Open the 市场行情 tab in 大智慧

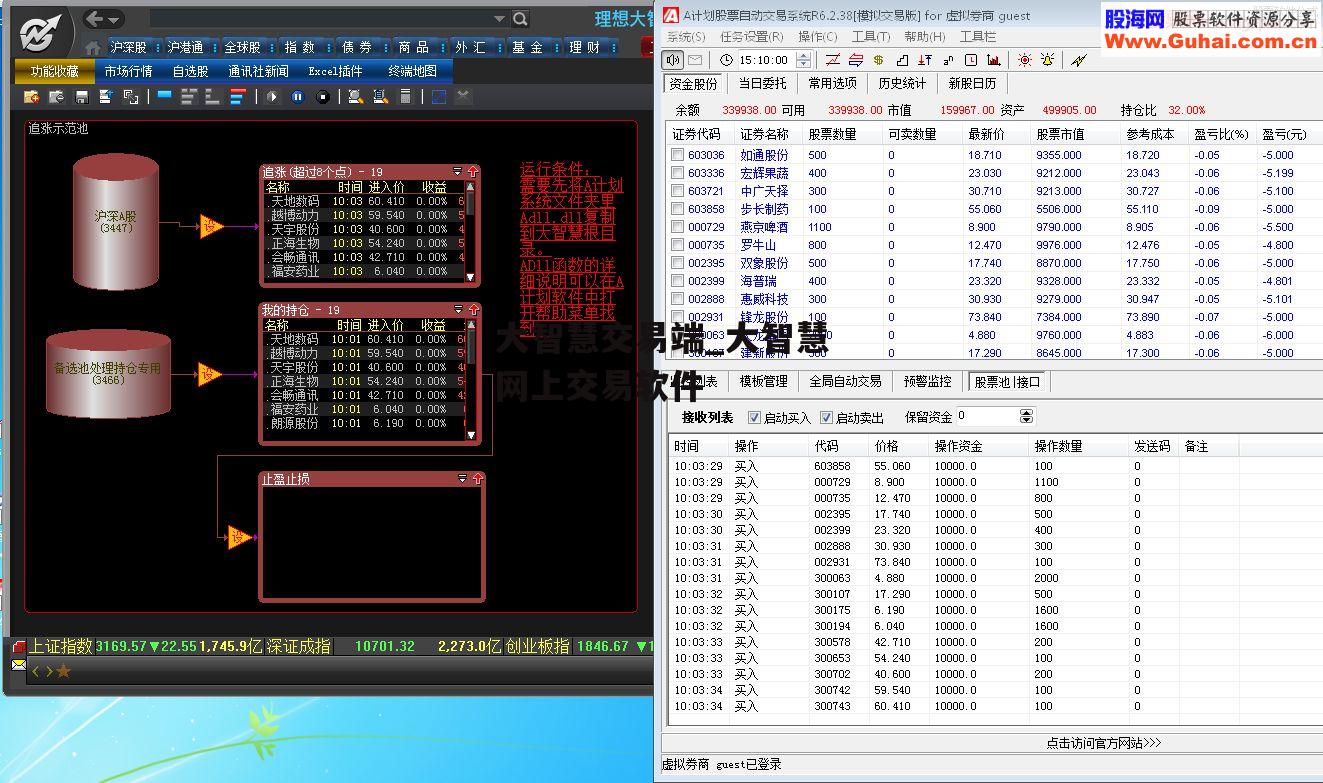coord(128,71)
